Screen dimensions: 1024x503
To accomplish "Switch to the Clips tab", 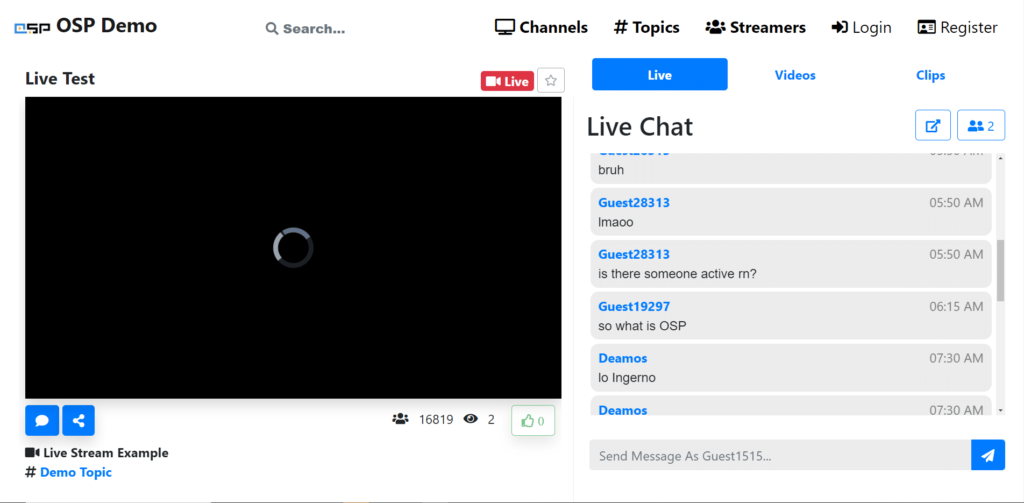I will (x=931, y=75).
